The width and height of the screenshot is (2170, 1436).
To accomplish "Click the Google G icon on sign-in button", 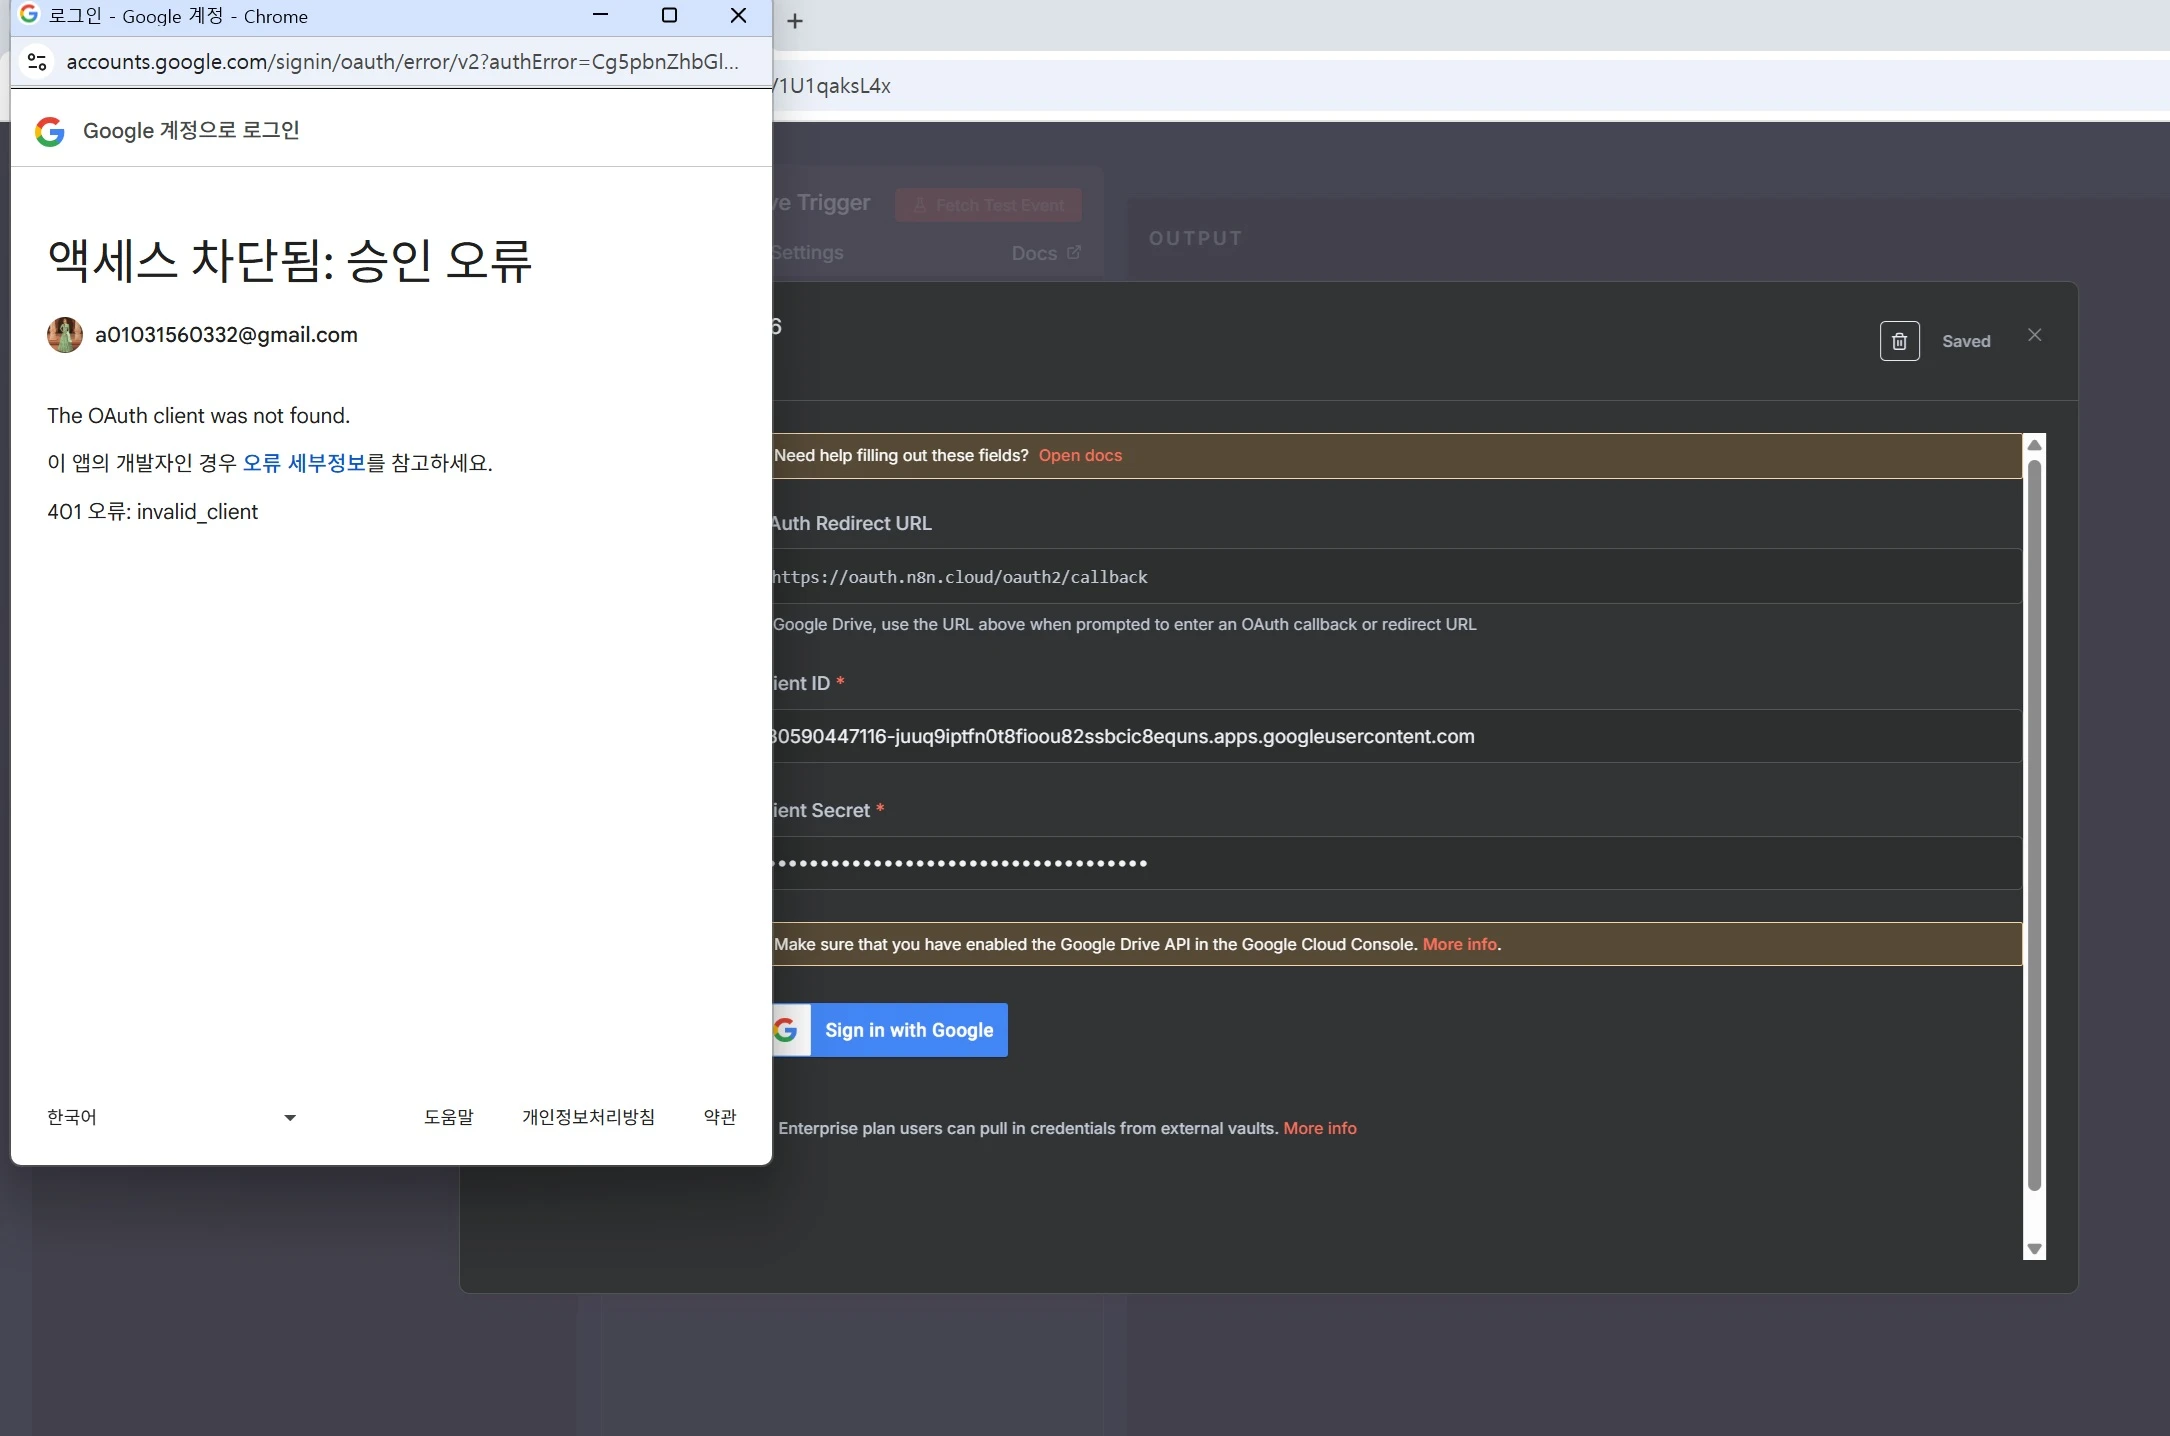I will point(787,1030).
